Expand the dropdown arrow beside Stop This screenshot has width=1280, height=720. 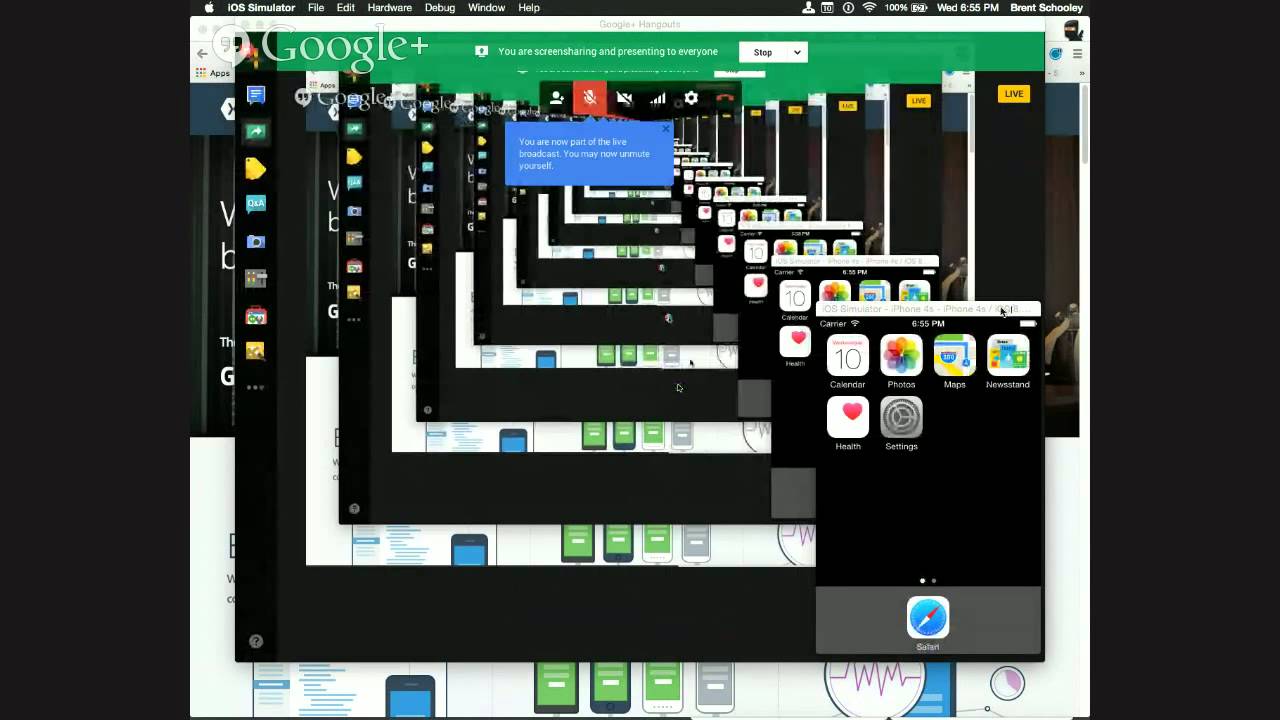(x=797, y=52)
